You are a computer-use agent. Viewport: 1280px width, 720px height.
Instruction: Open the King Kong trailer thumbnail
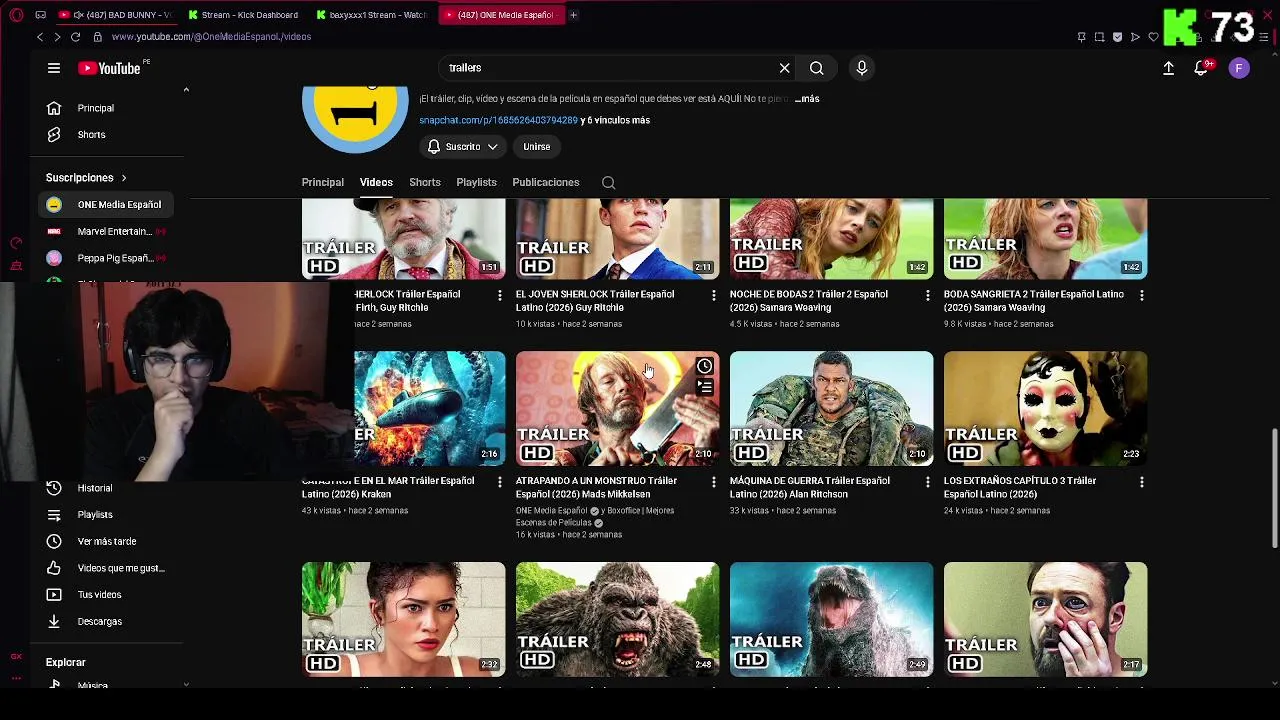pos(617,619)
